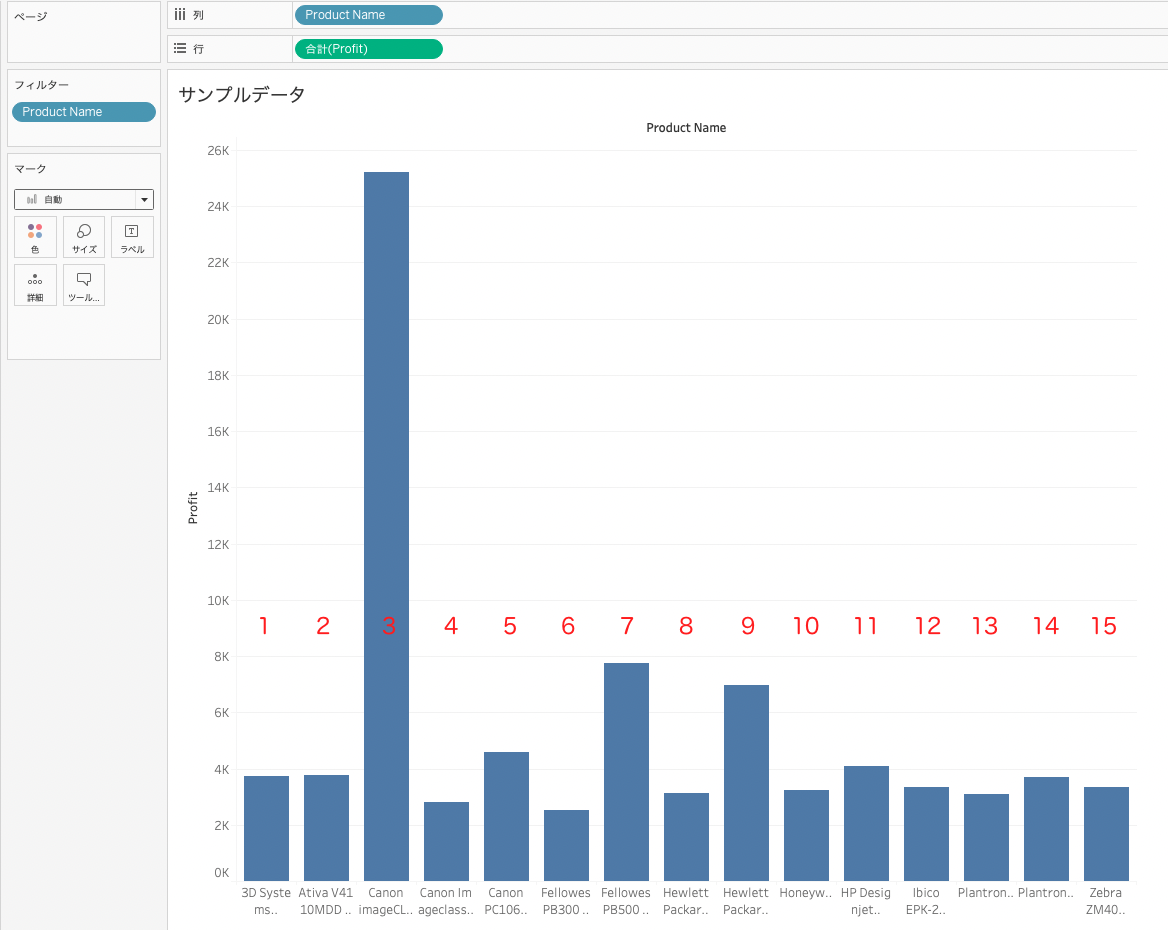Click the Zebra ZM40.. axis label
Viewport: 1168px width, 930px height.
[x=1105, y=901]
